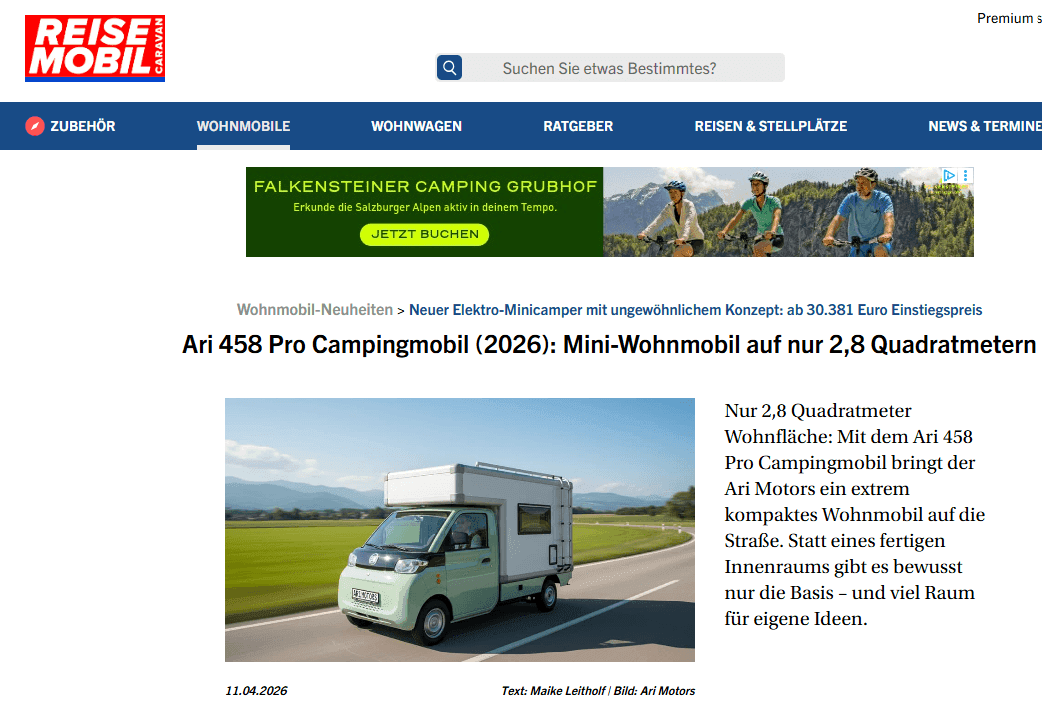Click the credit 'Text: Maike Leitholf'

tap(553, 691)
